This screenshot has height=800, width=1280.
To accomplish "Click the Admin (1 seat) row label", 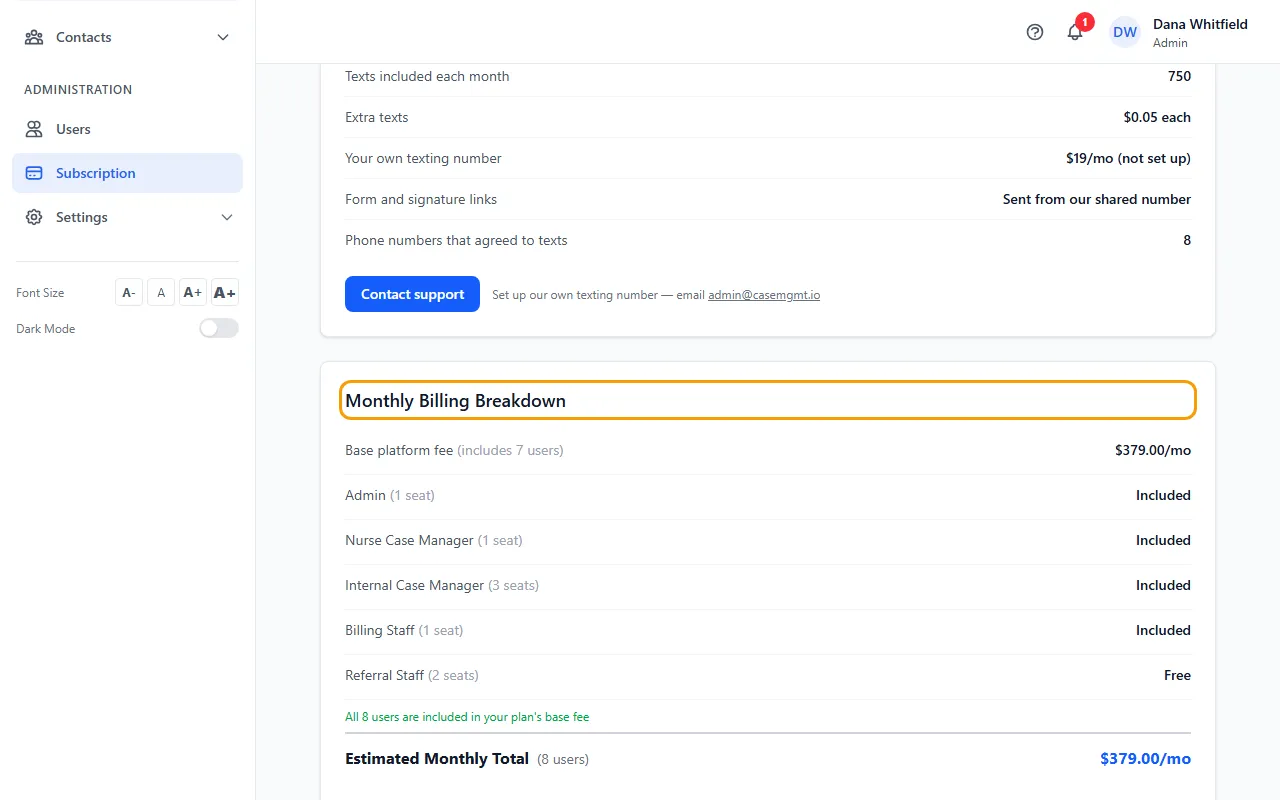I will click(x=390, y=495).
